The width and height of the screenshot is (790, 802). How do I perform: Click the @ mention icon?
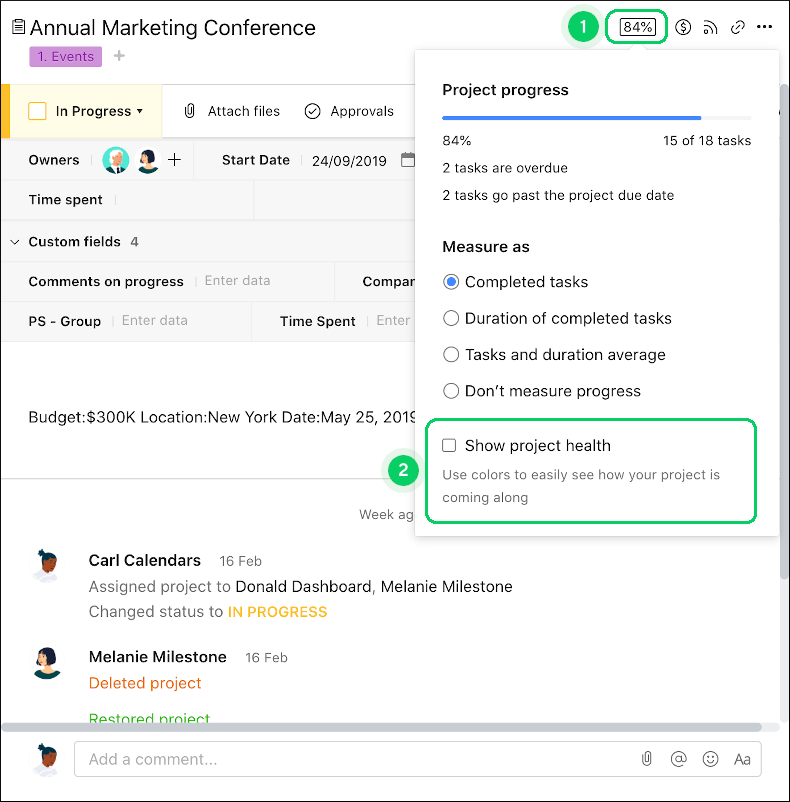[x=679, y=759]
